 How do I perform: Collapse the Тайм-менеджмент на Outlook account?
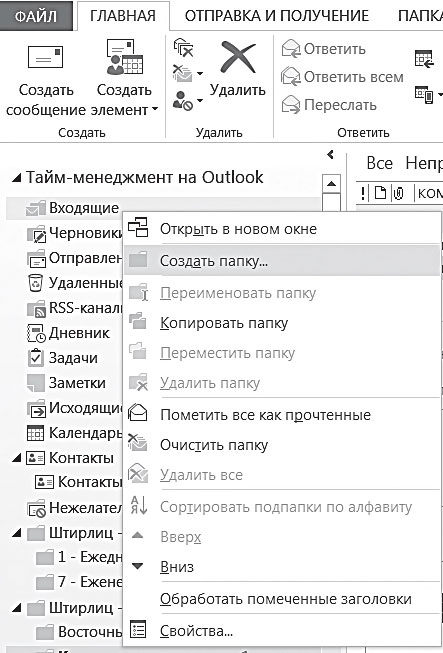point(16,178)
